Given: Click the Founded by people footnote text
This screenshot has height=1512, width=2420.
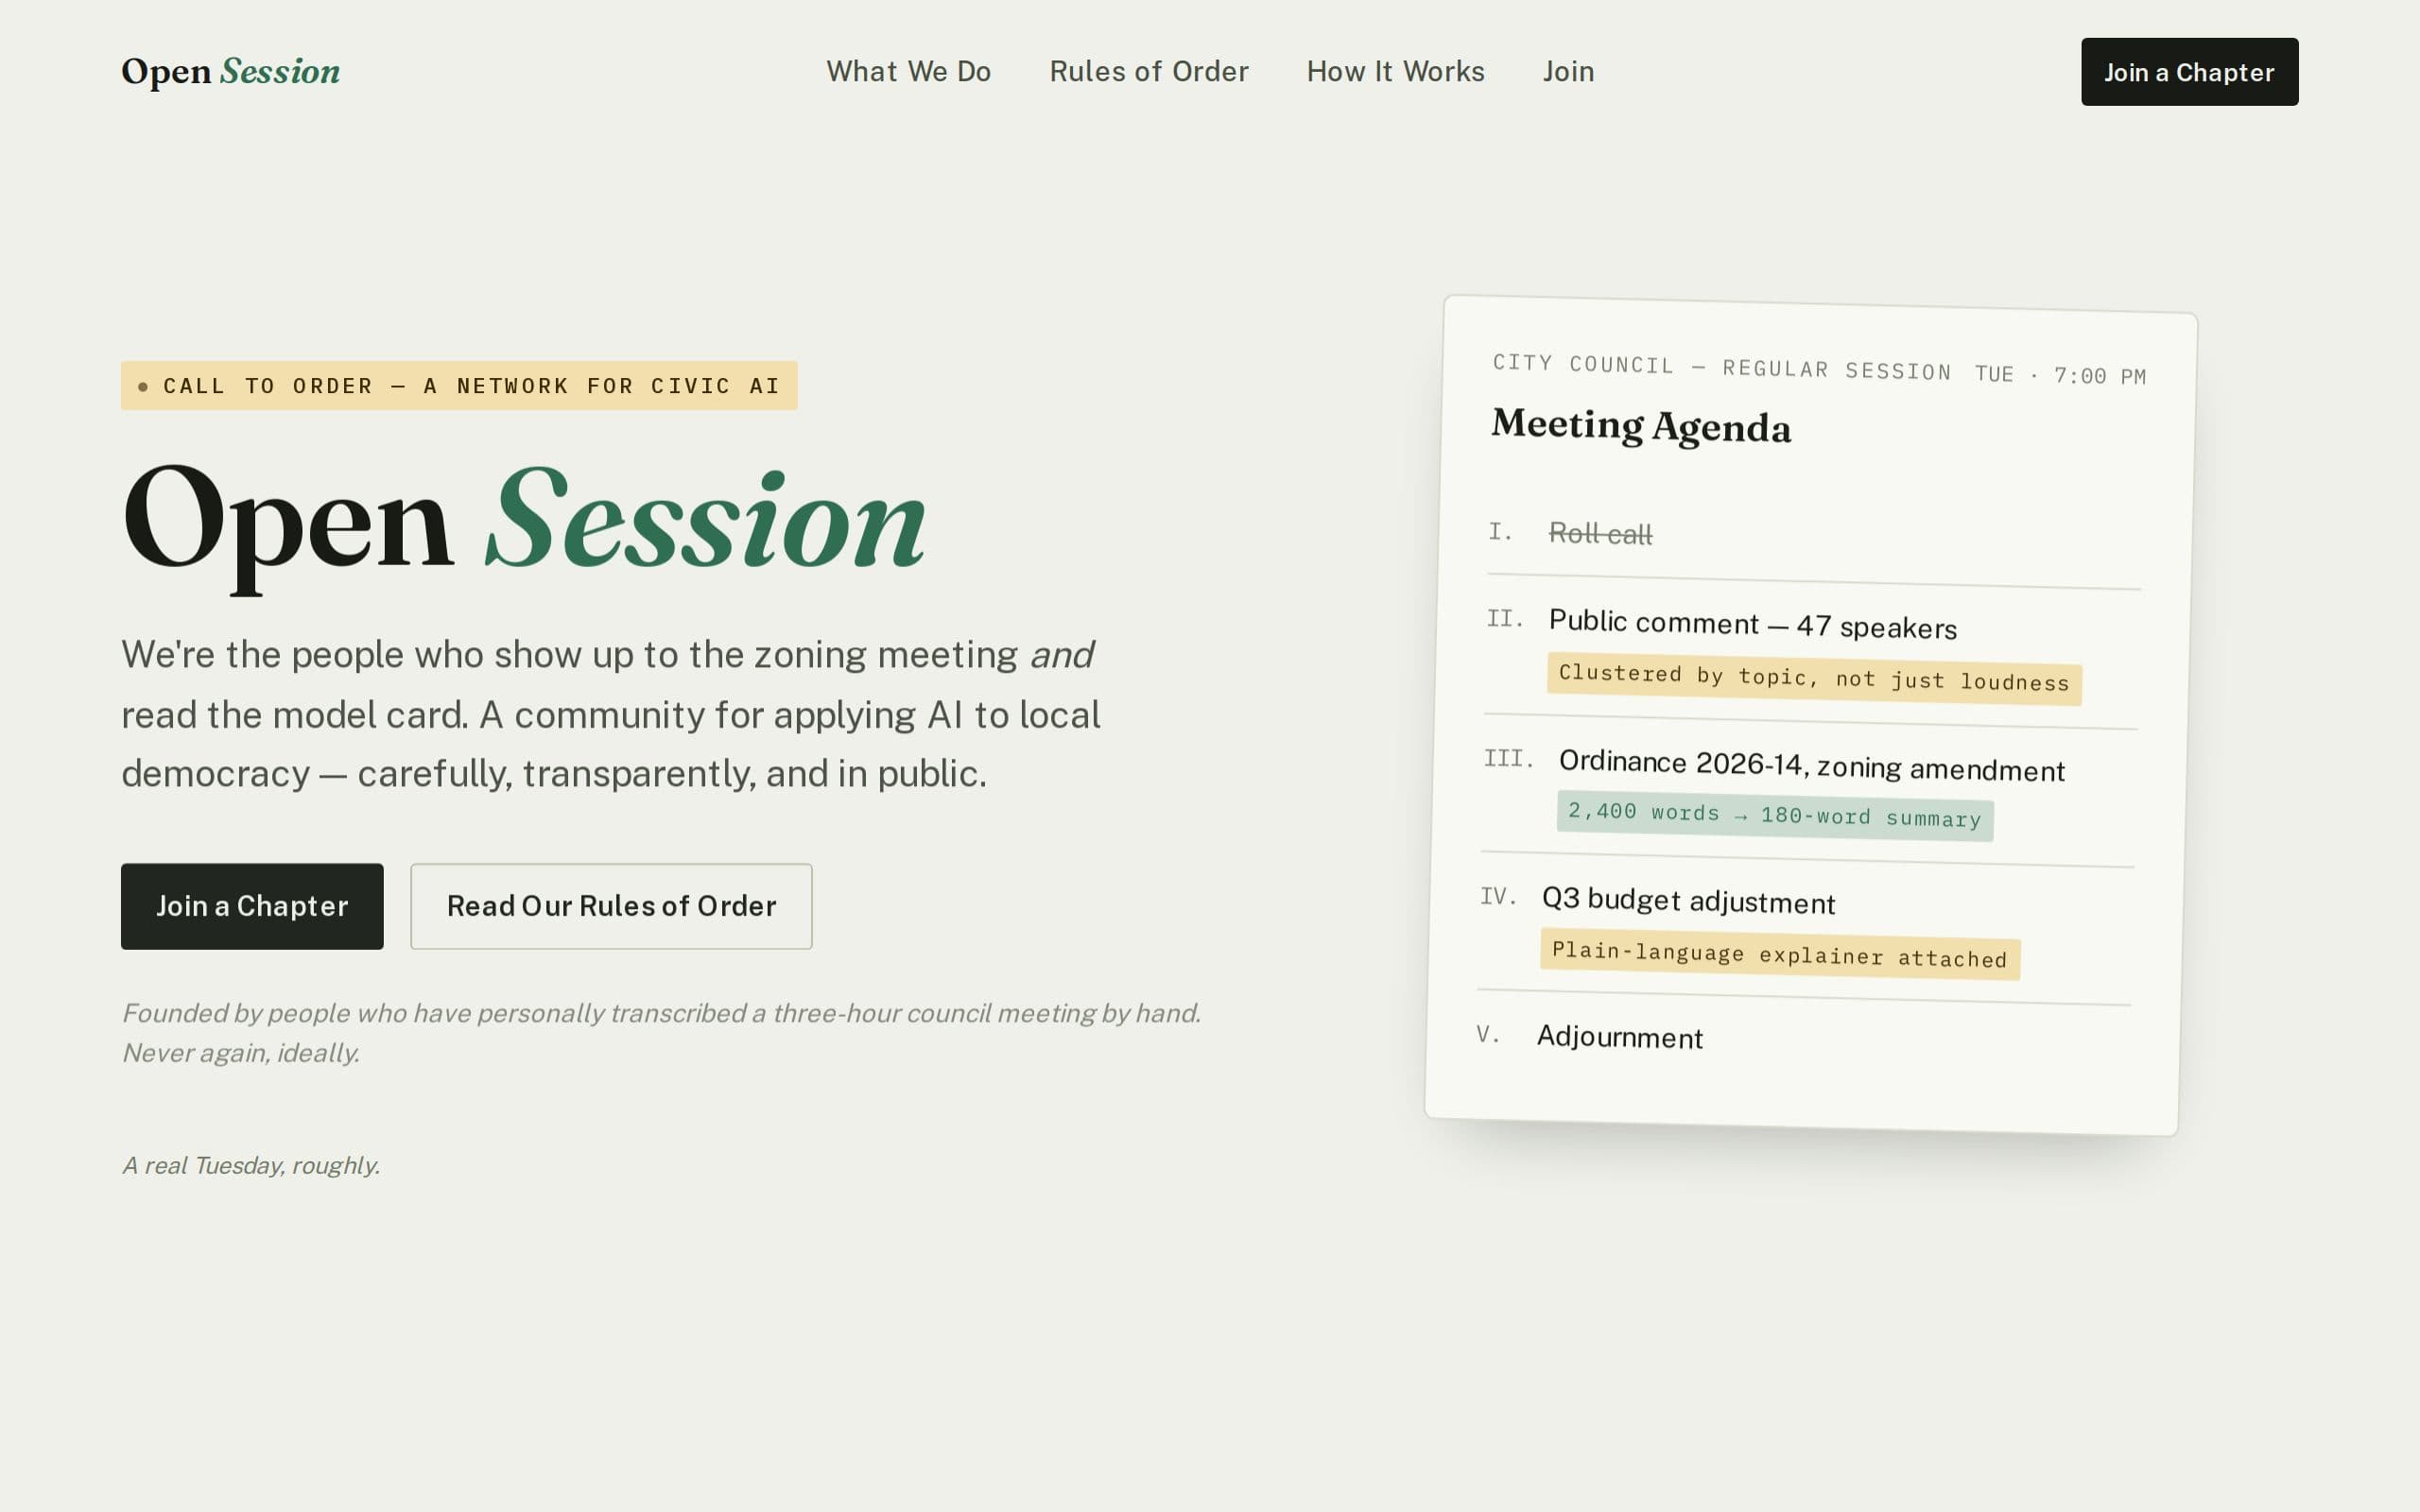Looking at the screenshot, I should (x=661, y=1033).
